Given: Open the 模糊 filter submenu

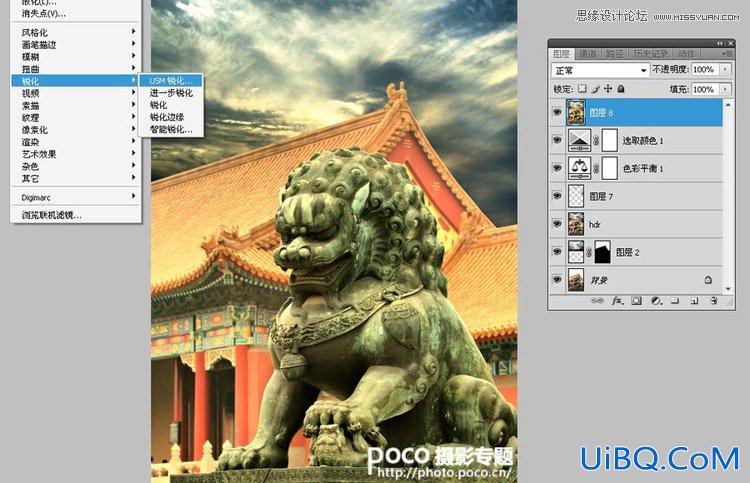Looking at the screenshot, I should click(x=76, y=56).
